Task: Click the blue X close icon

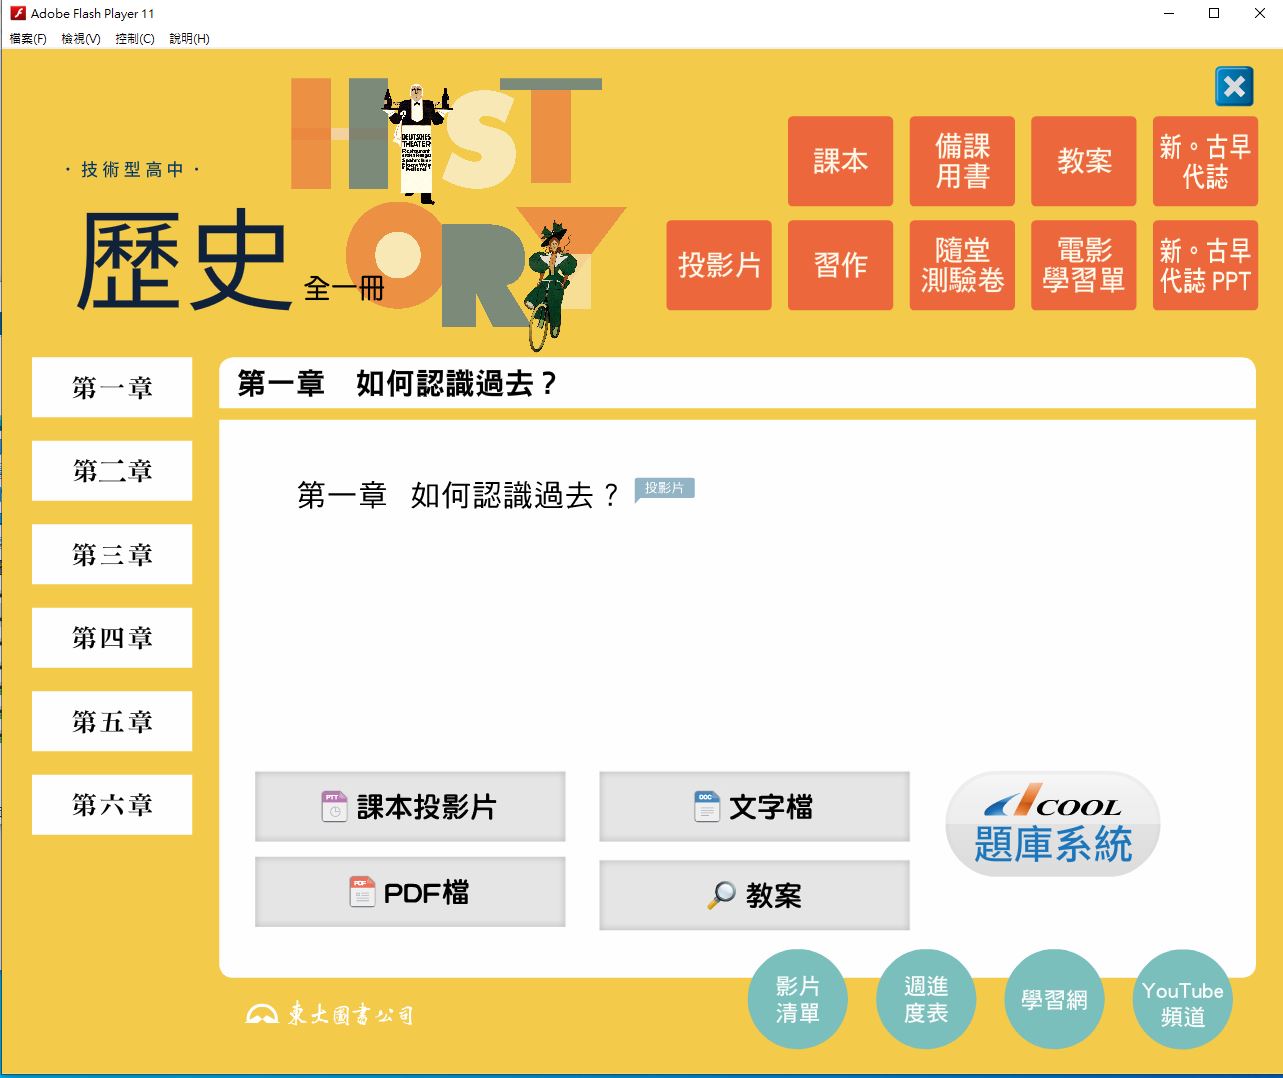Action: click(1234, 87)
